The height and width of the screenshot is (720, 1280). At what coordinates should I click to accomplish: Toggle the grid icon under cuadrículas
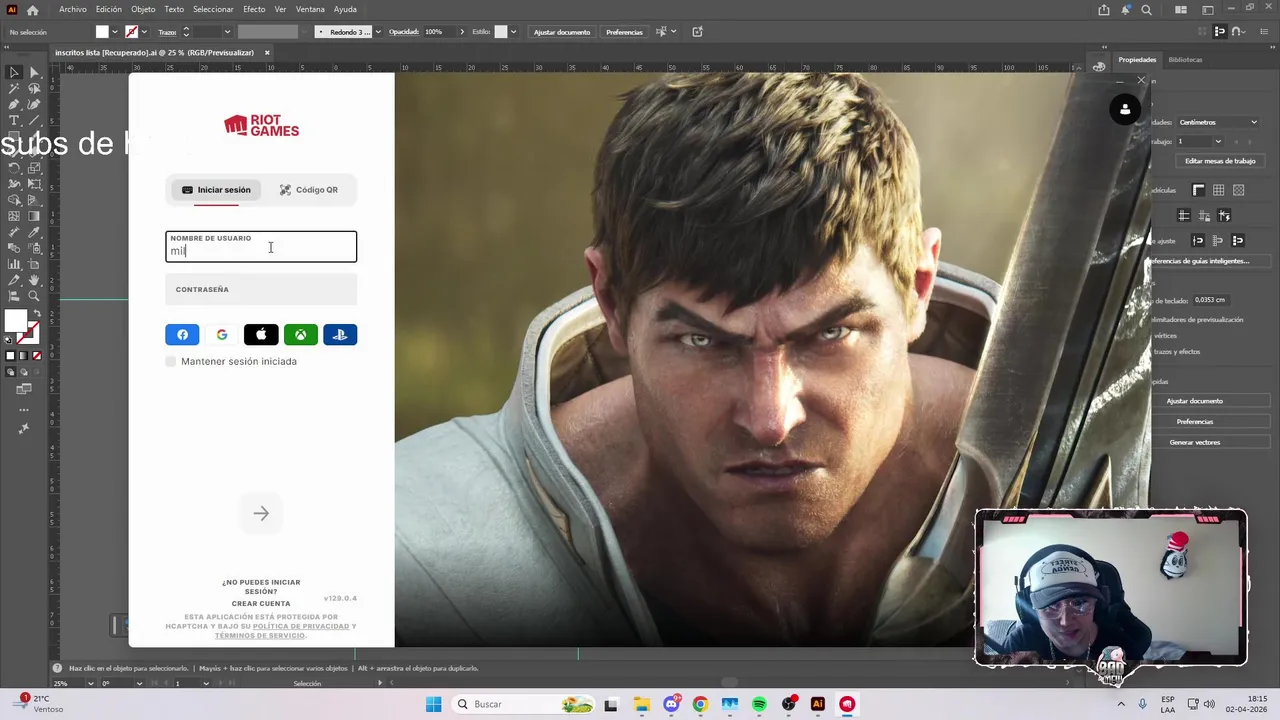[x=1218, y=190]
